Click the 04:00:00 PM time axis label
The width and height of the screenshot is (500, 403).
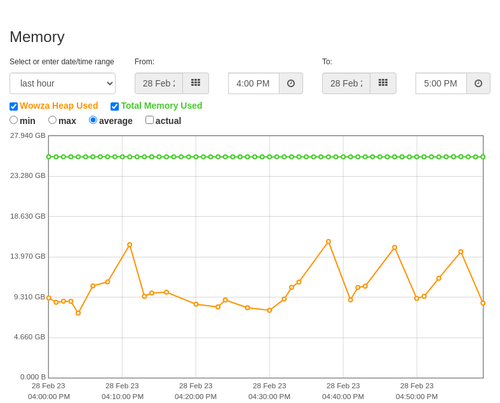click(49, 397)
